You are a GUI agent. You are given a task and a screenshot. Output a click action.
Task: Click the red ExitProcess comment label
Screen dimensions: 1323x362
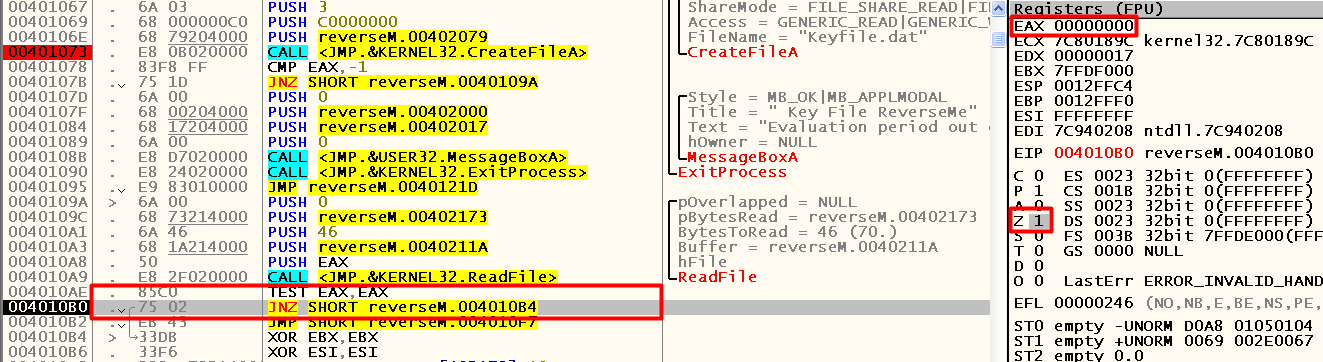pos(733,172)
